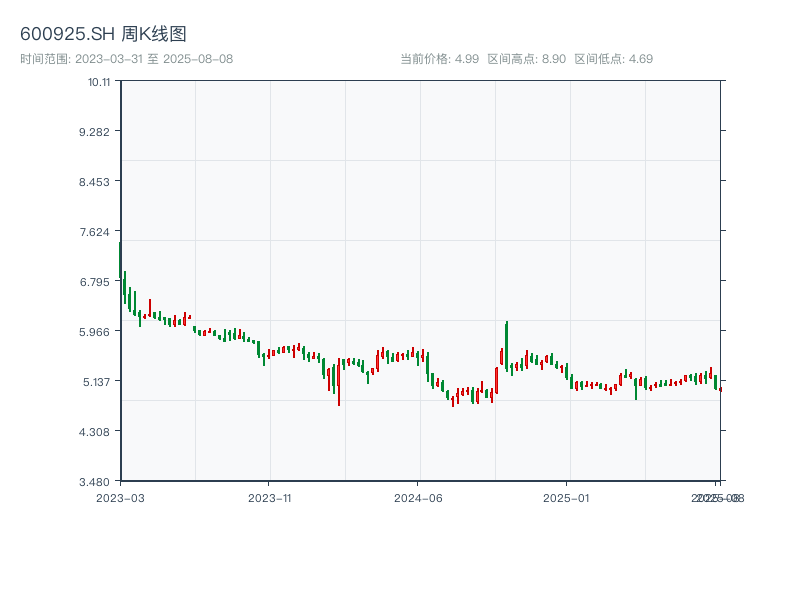Viewport: 800px width, 600px height.
Task: Select the 时间范围 date range text
Action: click(x=126, y=59)
